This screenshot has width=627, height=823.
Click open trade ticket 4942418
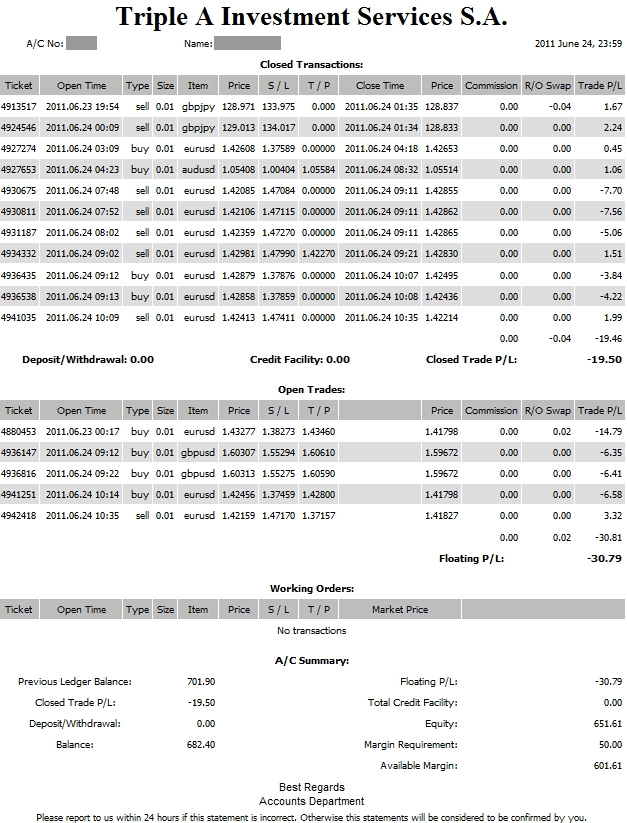[18, 516]
